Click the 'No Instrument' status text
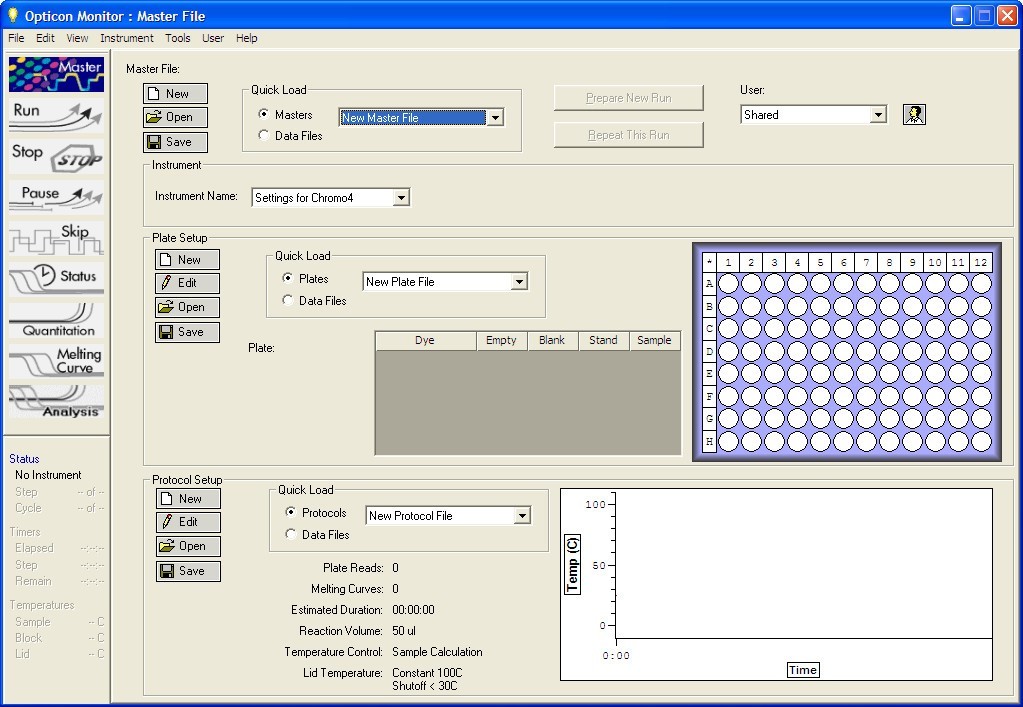The image size is (1023, 707). click(x=48, y=475)
